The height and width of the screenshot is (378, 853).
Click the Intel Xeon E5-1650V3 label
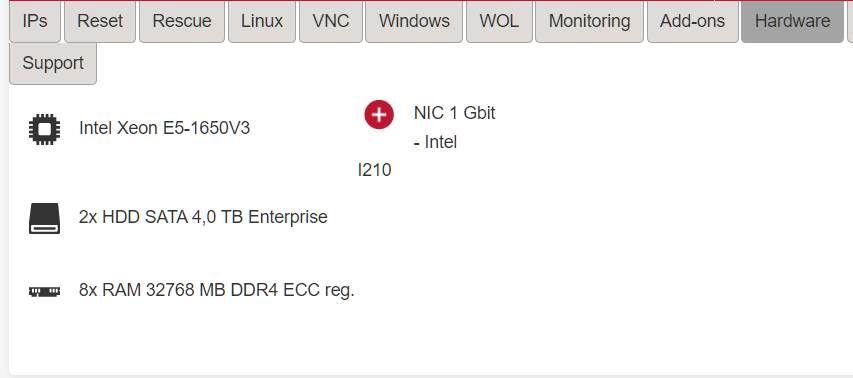pos(164,129)
